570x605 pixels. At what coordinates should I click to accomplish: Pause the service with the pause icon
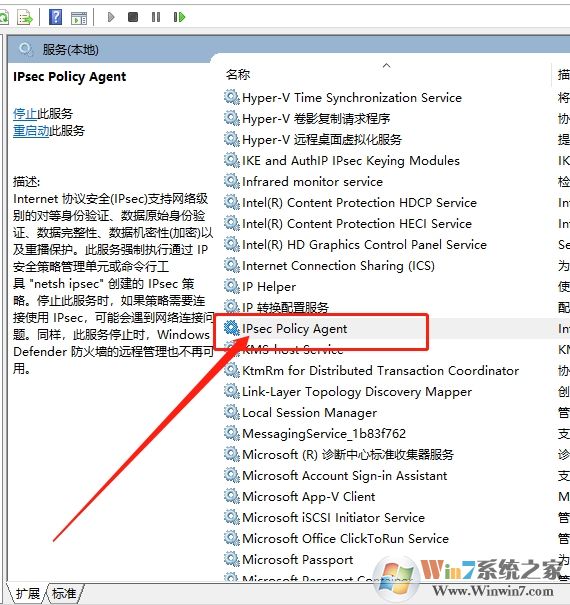click(156, 17)
